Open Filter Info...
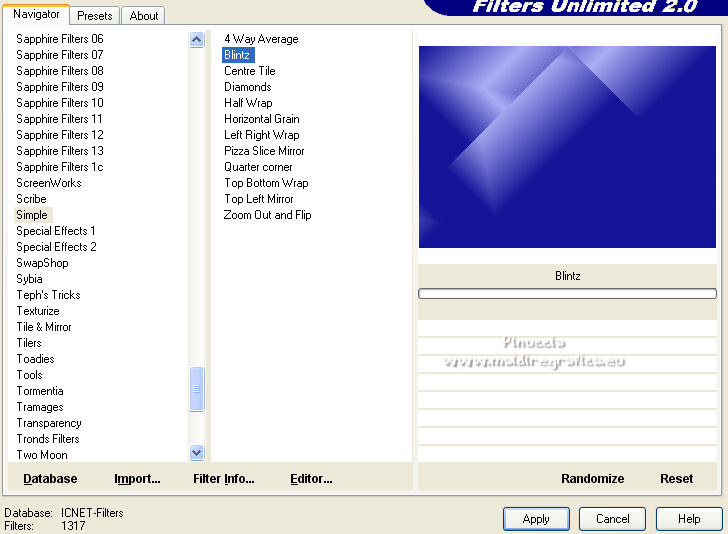Viewport: 728px width, 534px height. point(223,478)
